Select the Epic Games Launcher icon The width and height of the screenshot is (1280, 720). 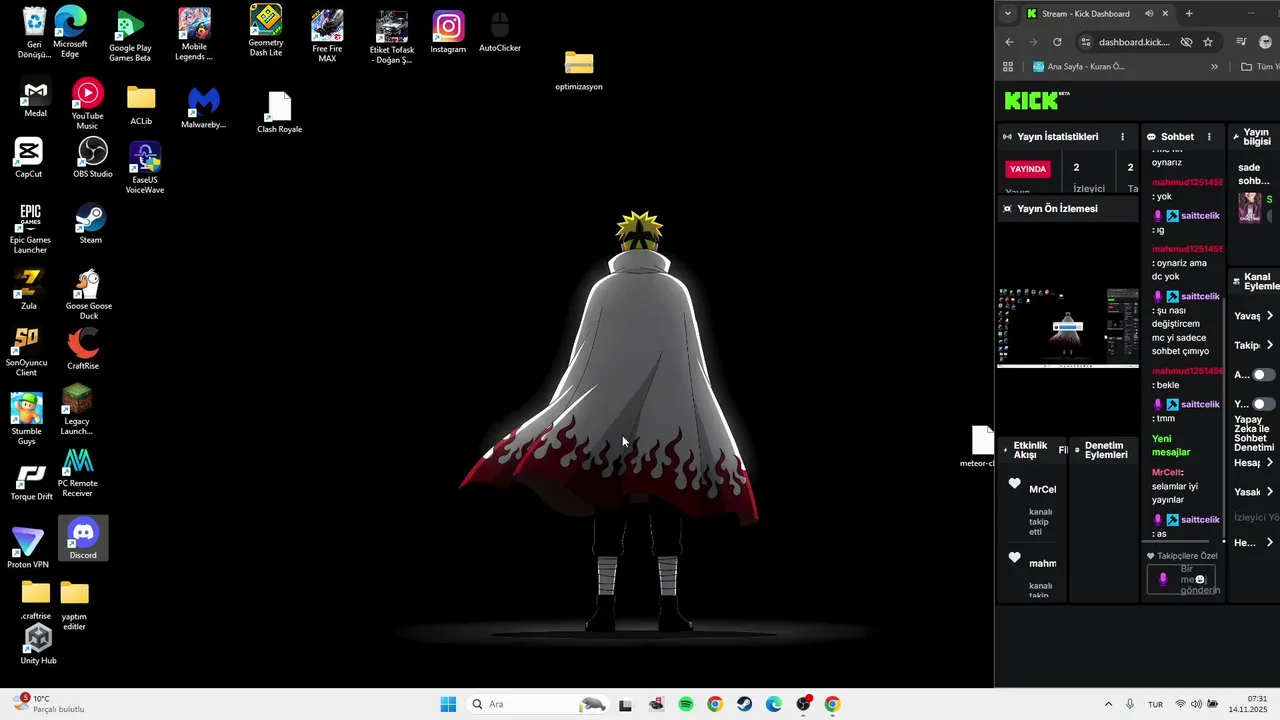pyautogui.click(x=30, y=229)
